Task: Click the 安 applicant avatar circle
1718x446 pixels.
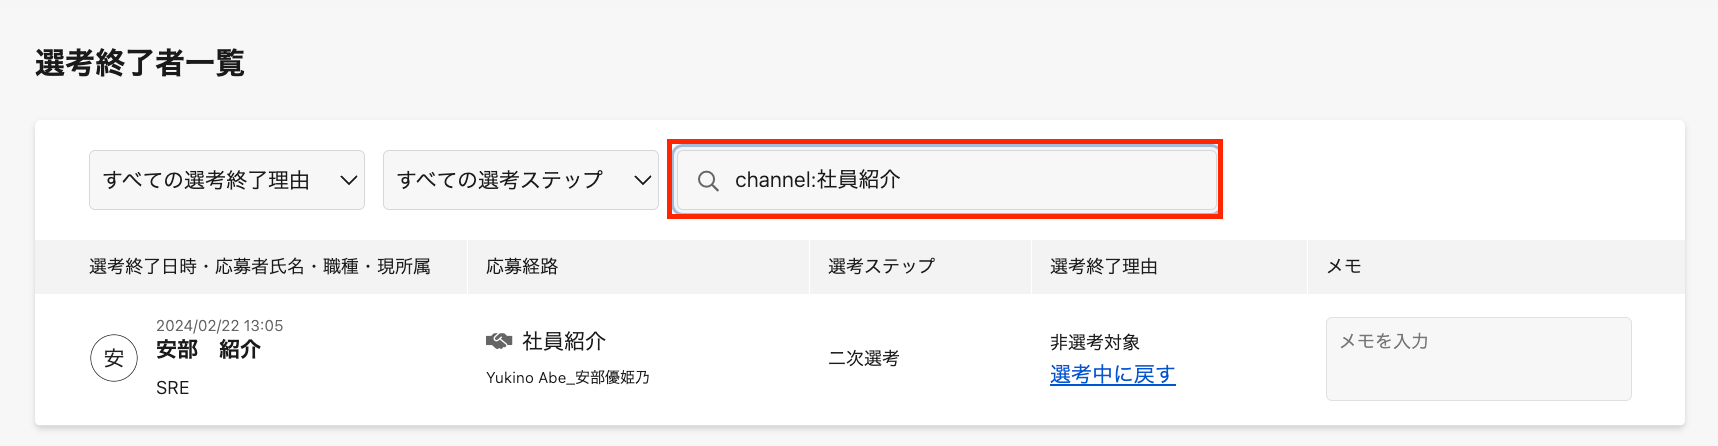Action: click(x=114, y=358)
